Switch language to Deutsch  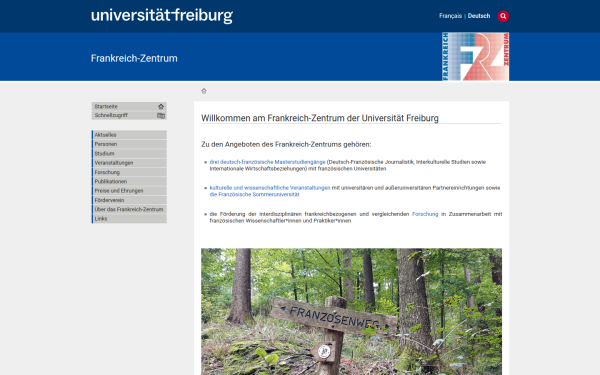click(479, 16)
